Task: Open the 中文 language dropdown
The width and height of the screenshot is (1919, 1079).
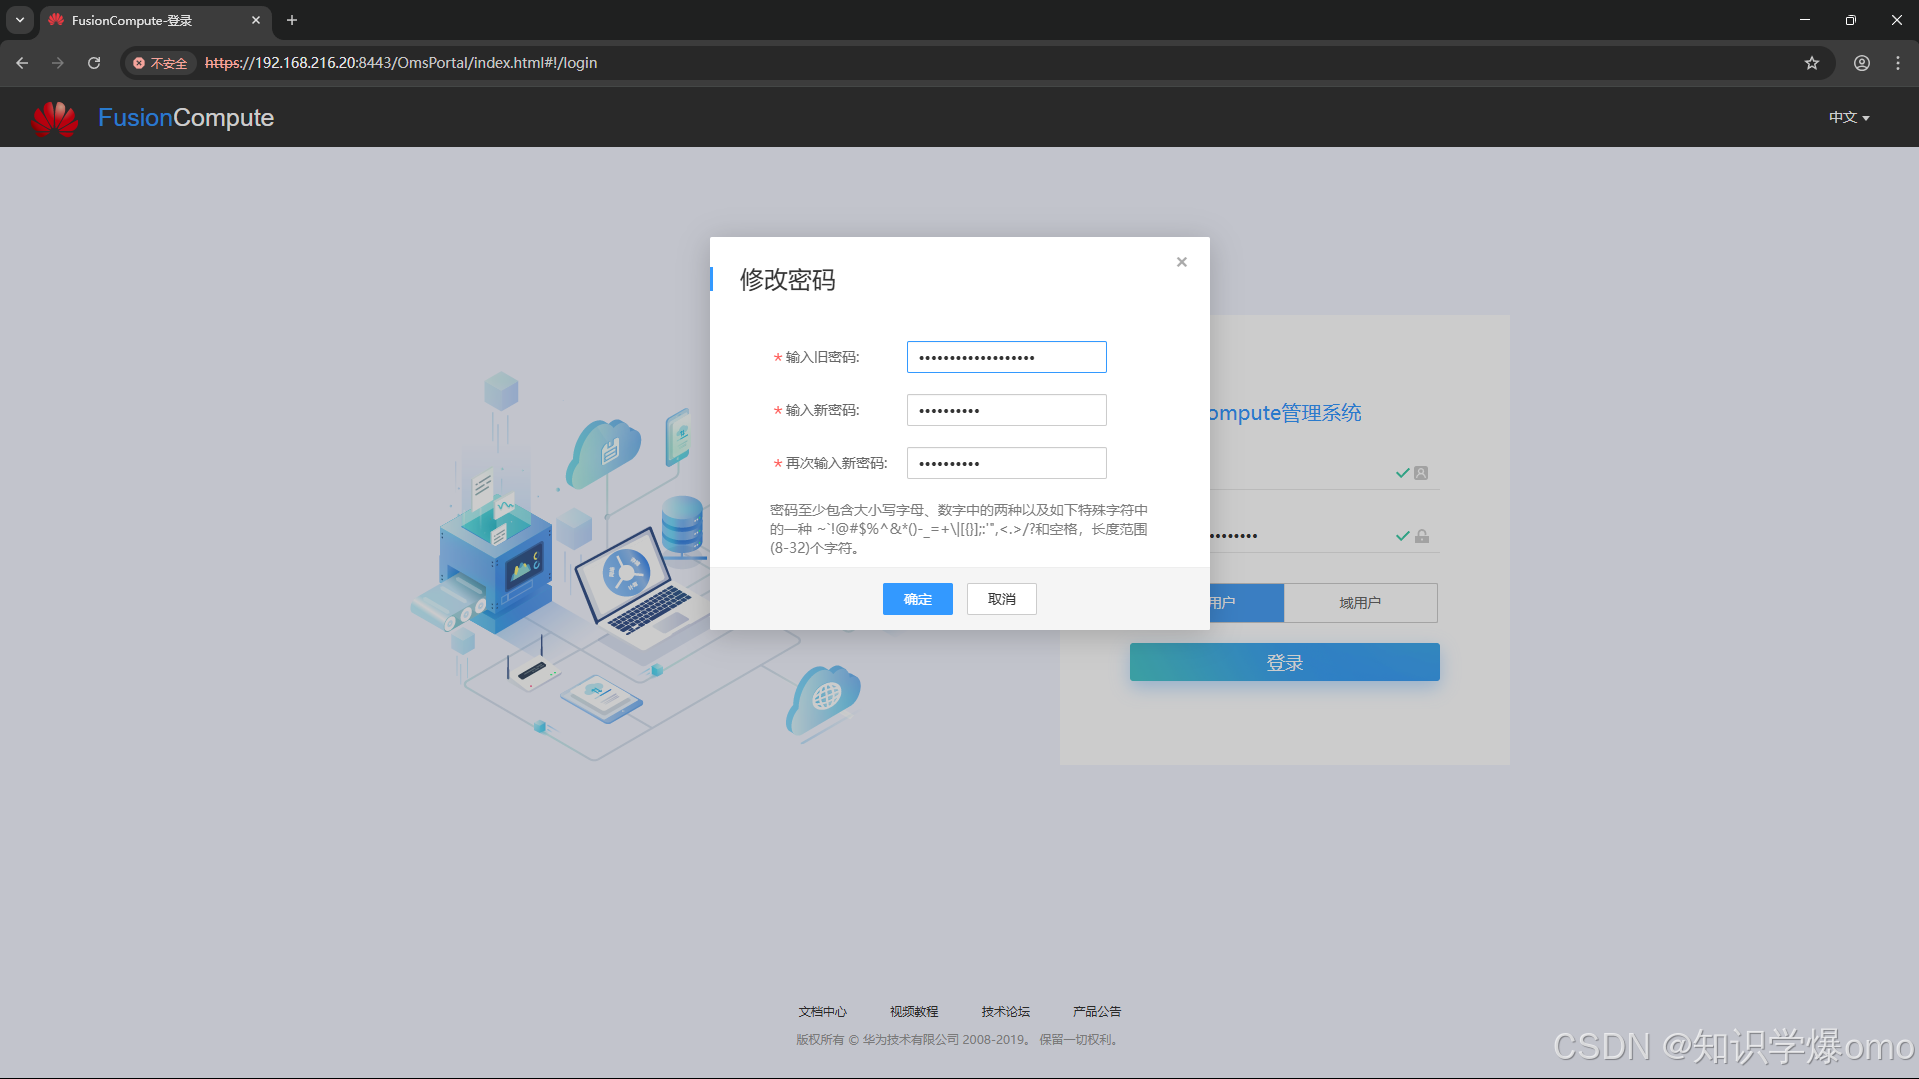Action: pos(1849,117)
